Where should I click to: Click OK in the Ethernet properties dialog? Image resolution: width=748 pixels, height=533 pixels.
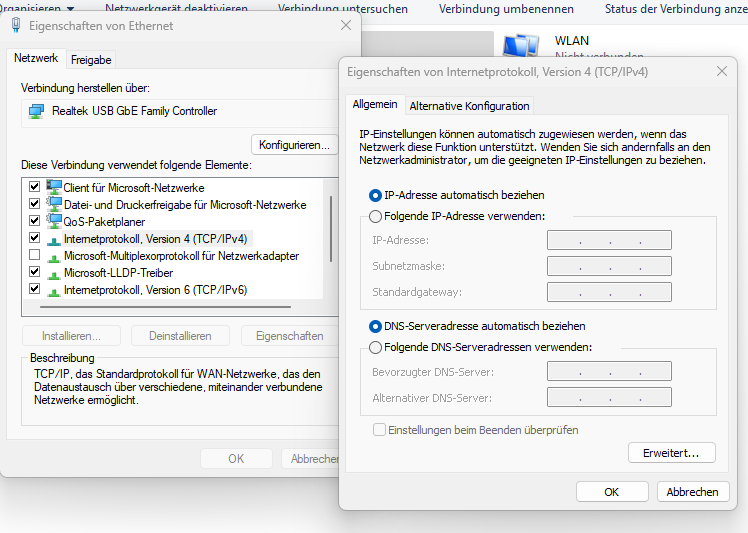(x=236, y=459)
